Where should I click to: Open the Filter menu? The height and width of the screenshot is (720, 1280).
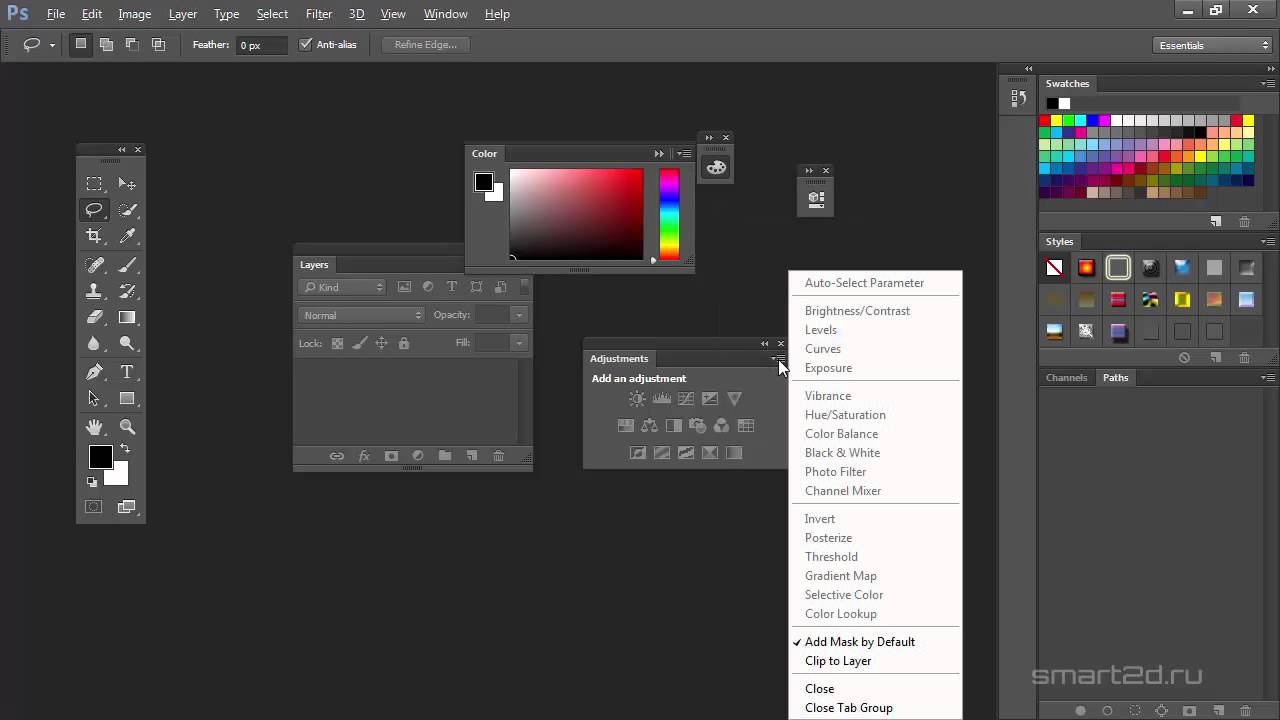click(x=319, y=14)
